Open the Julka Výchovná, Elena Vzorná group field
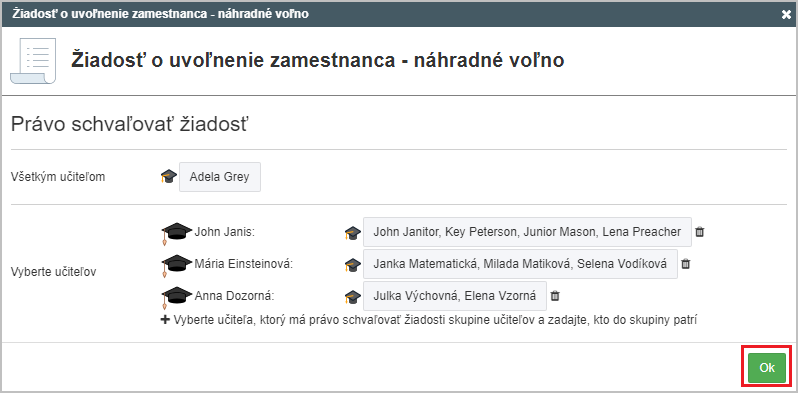Image resolution: width=798 pixels, height=393 pixels. [x=455, y=296]
